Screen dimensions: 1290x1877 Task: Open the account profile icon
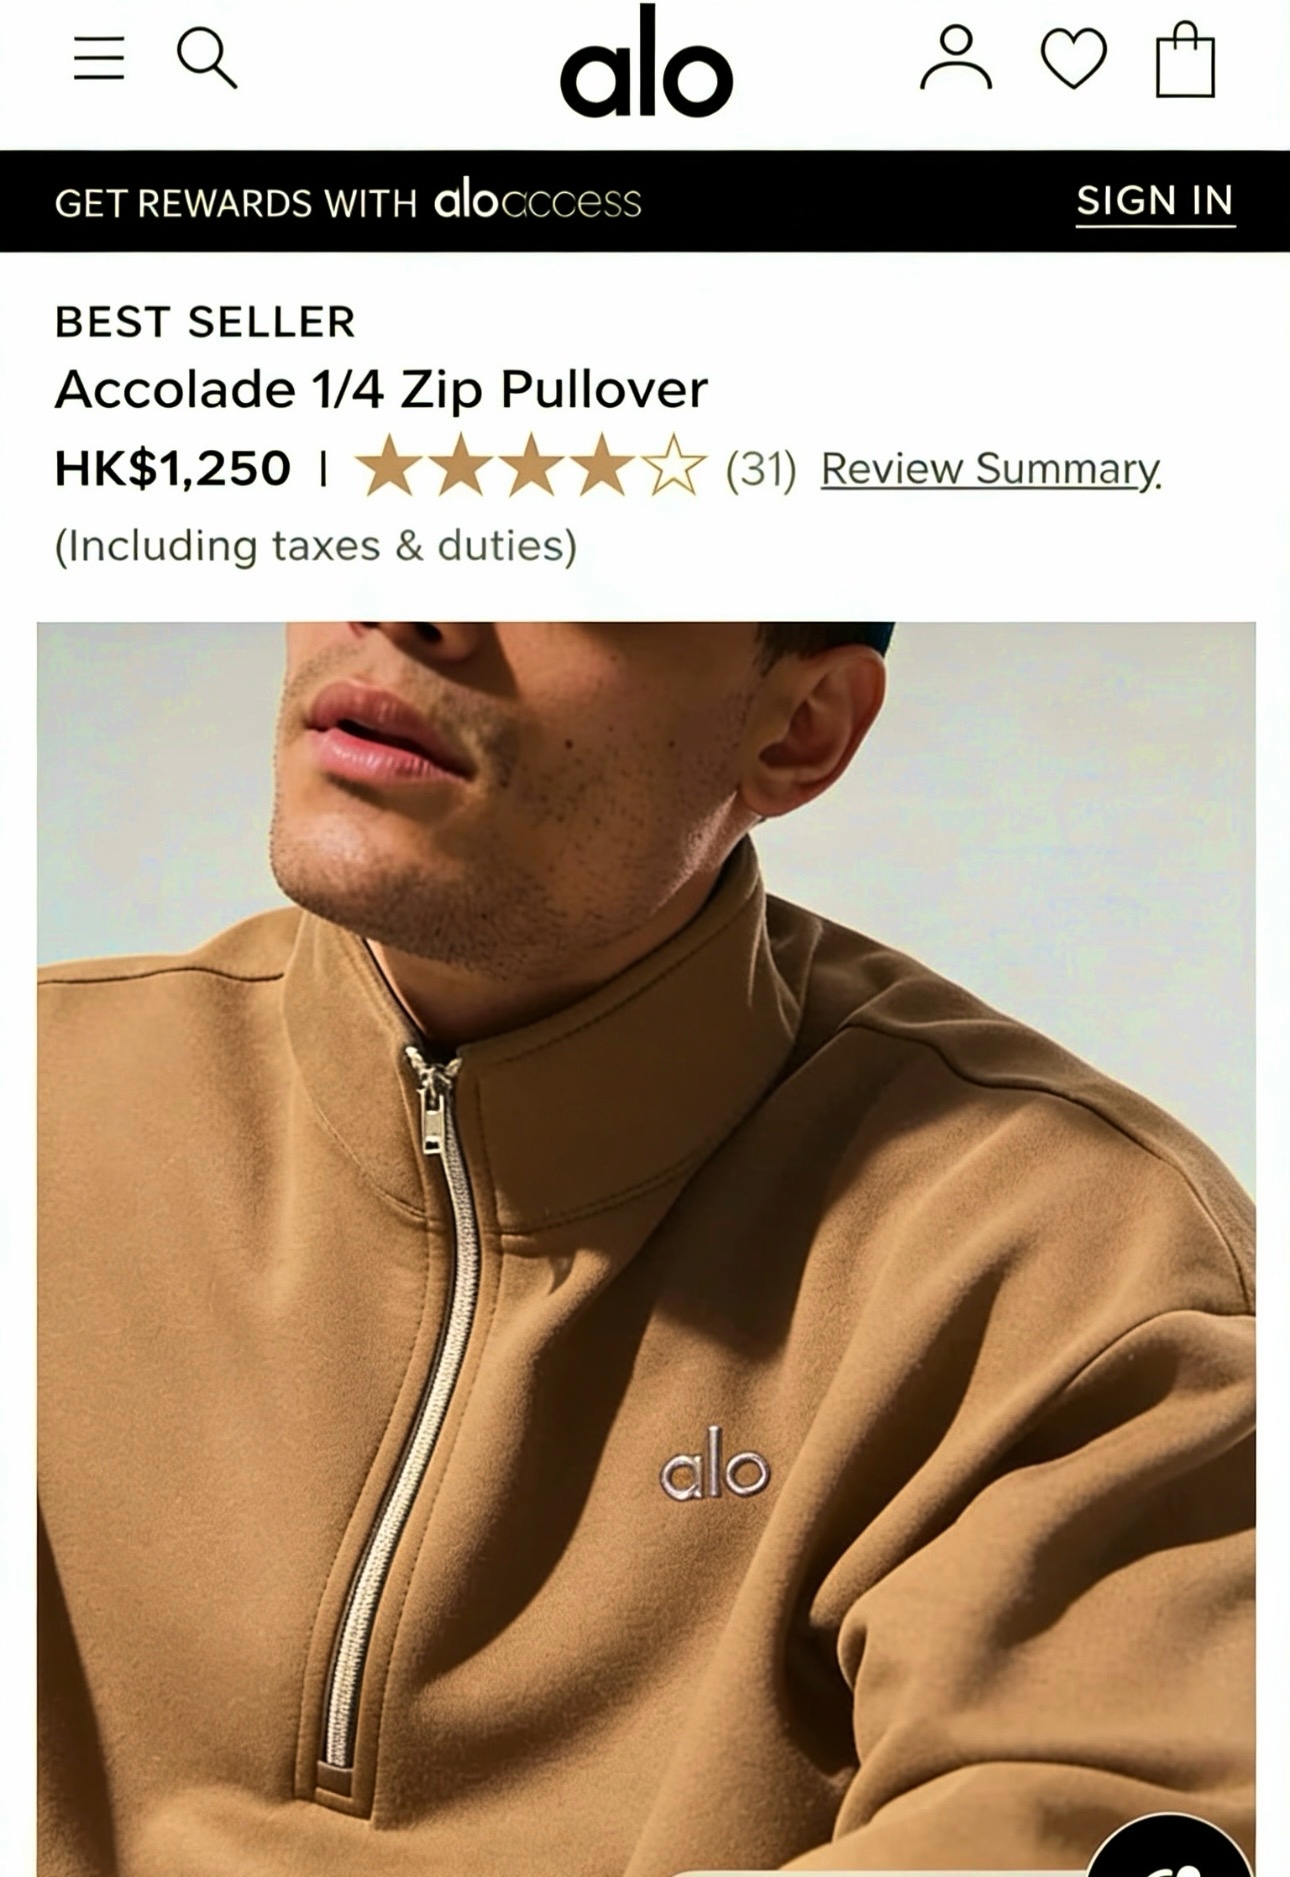[956, 58]
